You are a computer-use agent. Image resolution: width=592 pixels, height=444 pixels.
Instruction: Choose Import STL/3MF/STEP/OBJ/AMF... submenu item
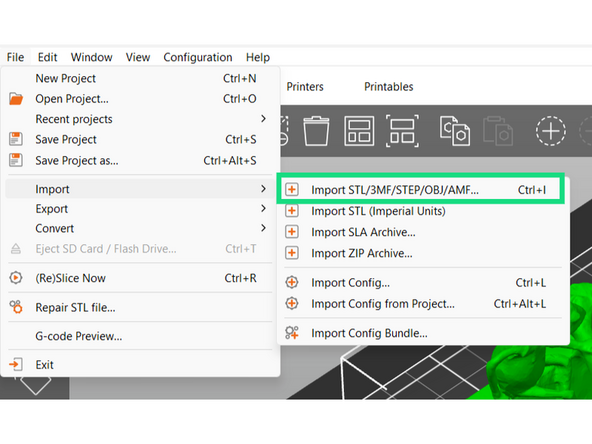point(421,190)
